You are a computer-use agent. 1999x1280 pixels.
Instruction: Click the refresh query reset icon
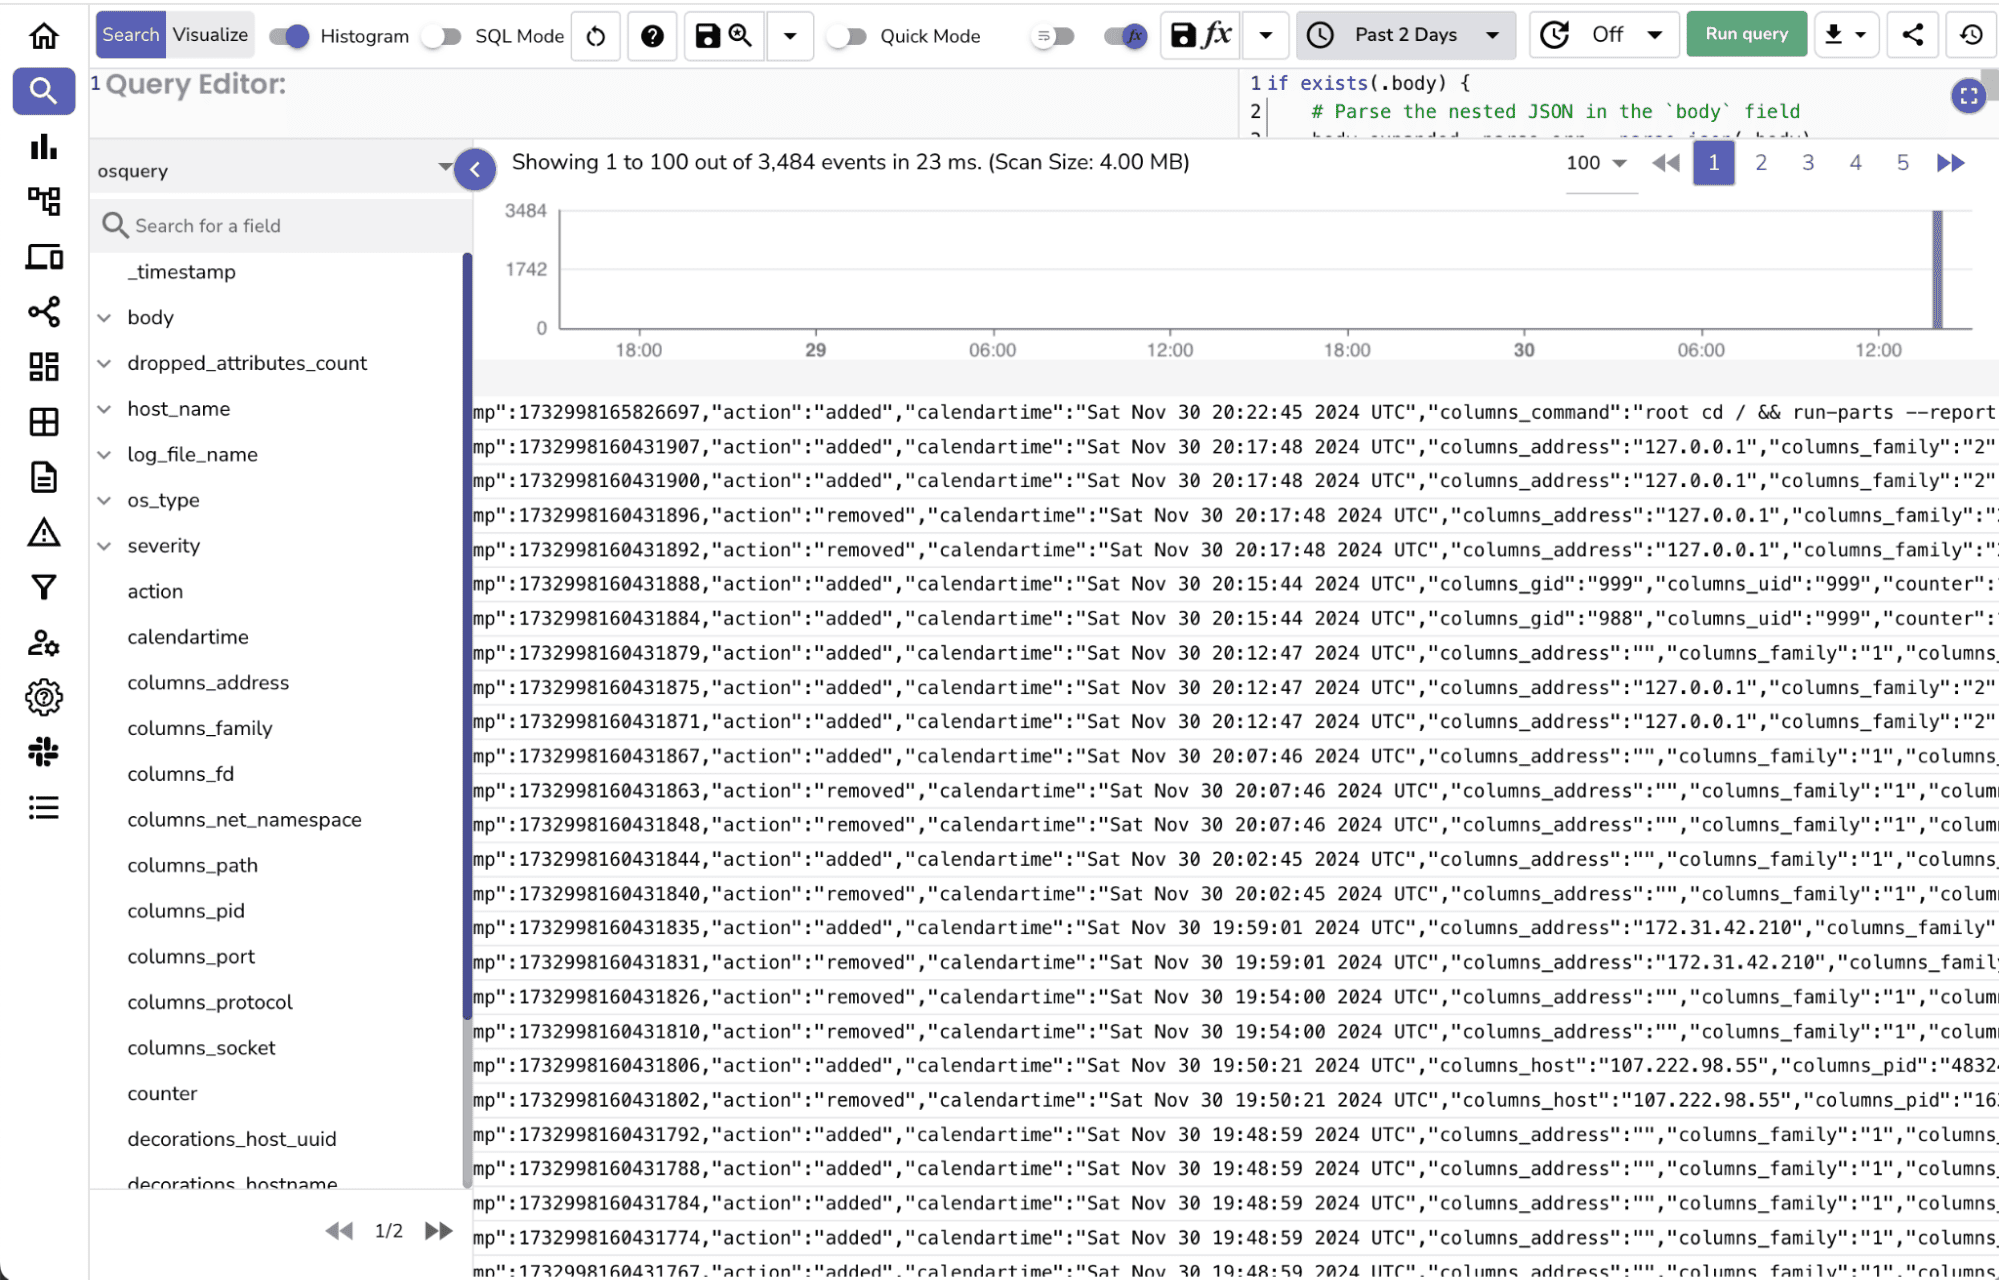click(596, 36)
